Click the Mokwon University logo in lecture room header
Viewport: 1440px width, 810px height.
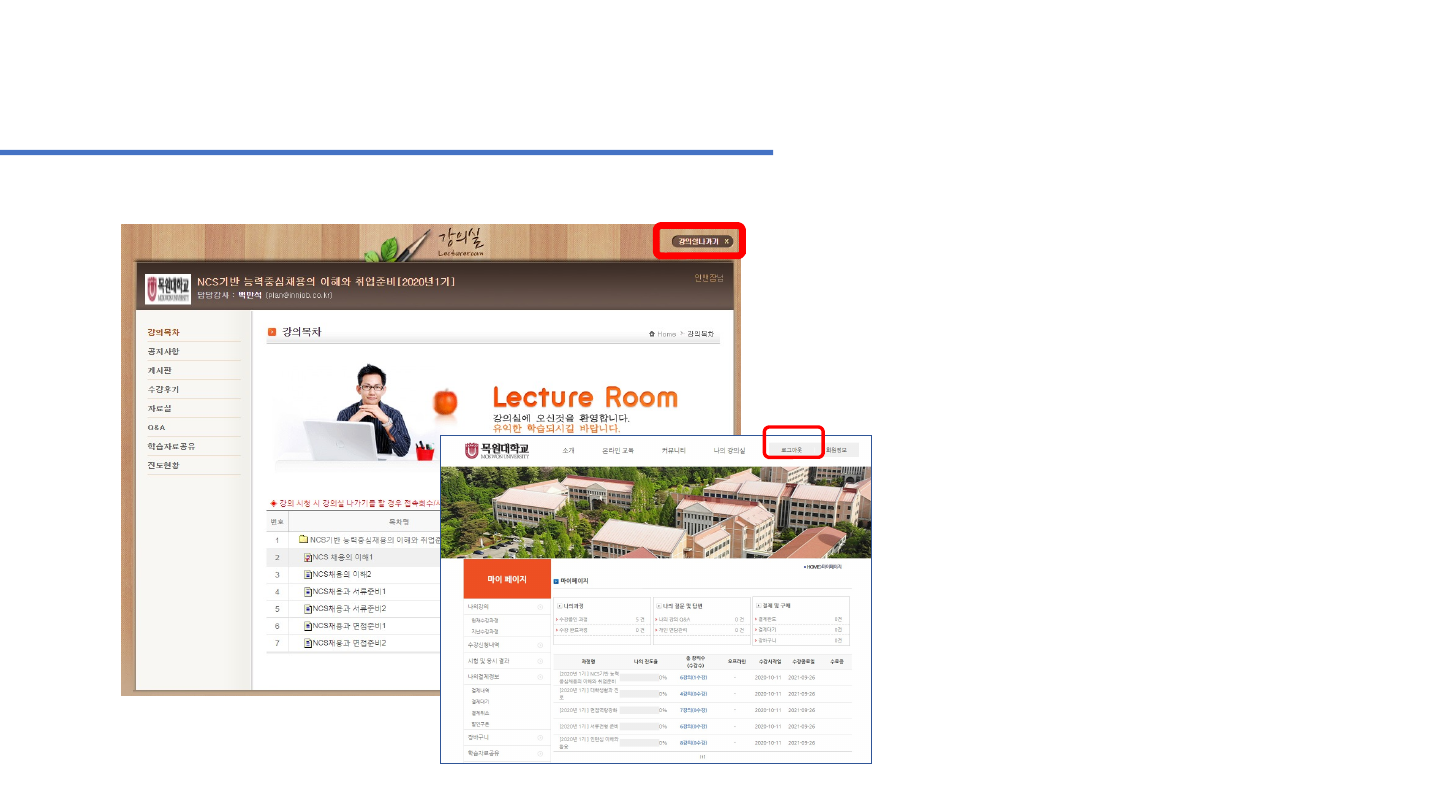(168, 289)
